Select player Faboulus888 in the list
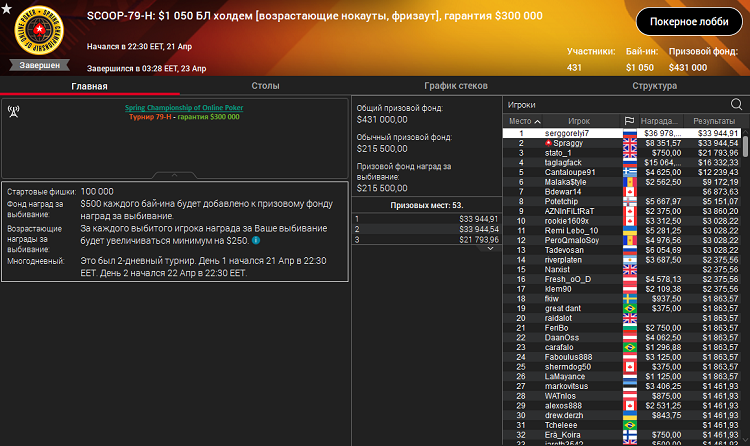 pos(622,357)
